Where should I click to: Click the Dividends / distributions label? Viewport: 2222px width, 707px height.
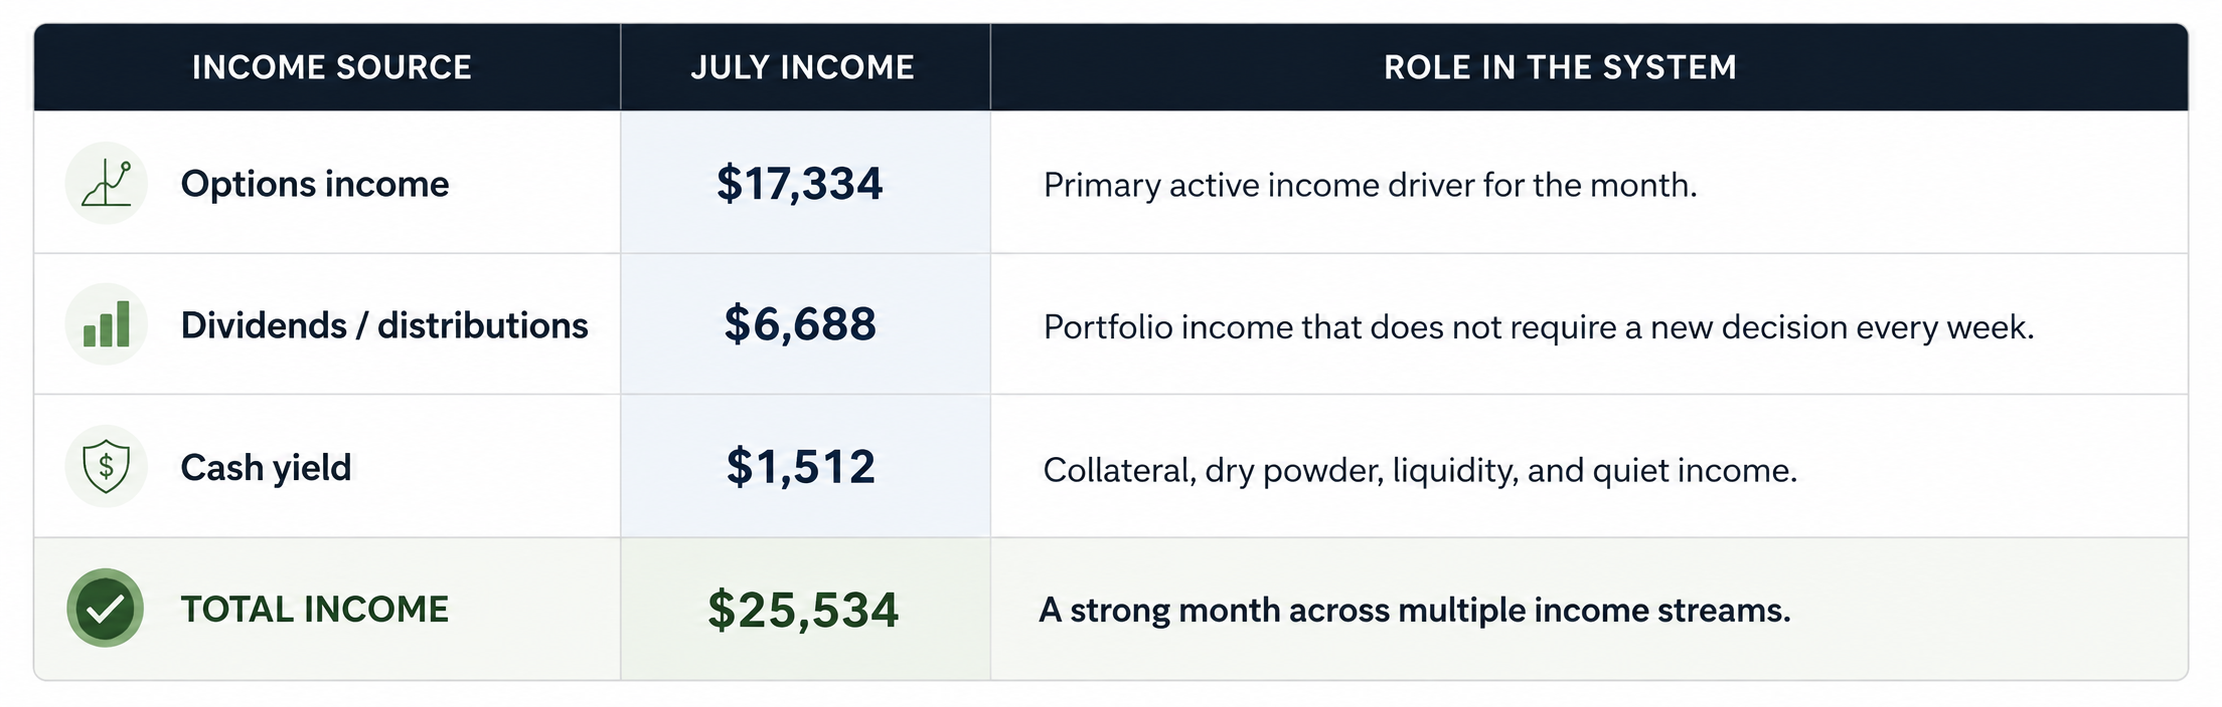point(384,325)
